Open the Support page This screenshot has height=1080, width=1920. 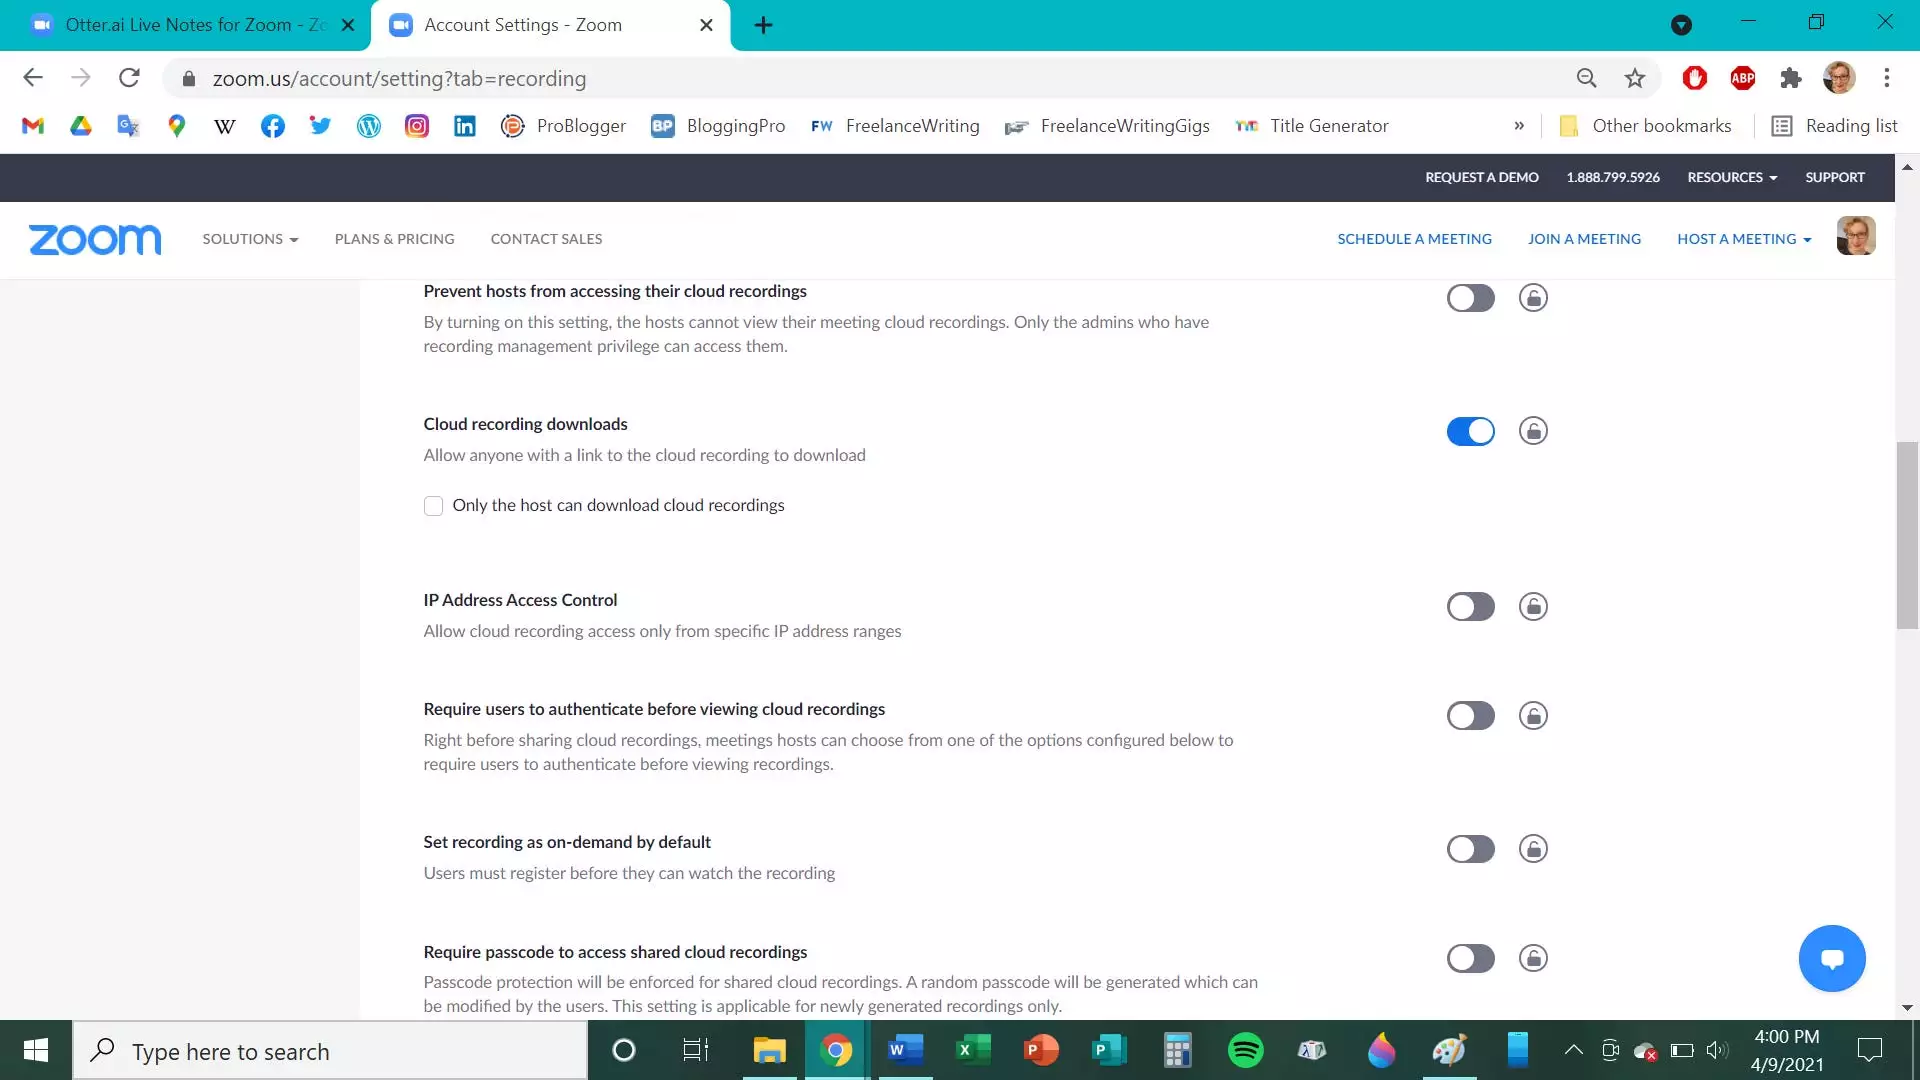pyautogui.click(x=1834, y=177)
